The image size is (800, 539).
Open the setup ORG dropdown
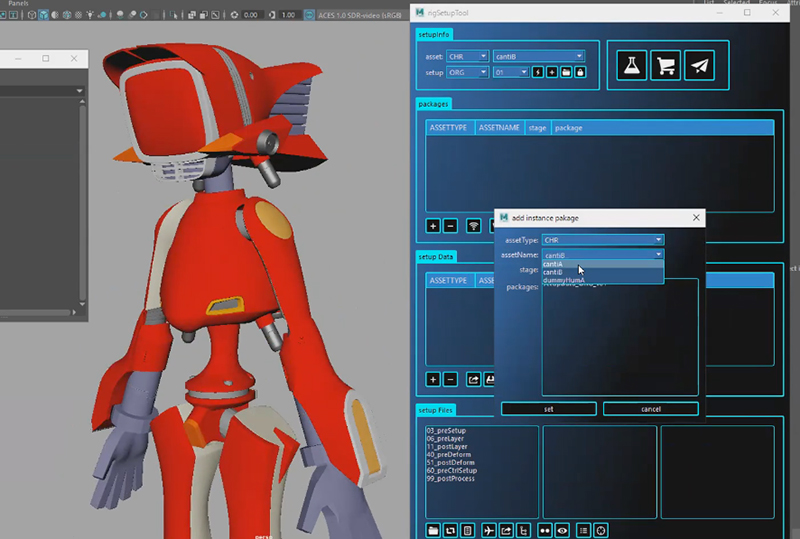pyautogui.click(x=467, y=72)
